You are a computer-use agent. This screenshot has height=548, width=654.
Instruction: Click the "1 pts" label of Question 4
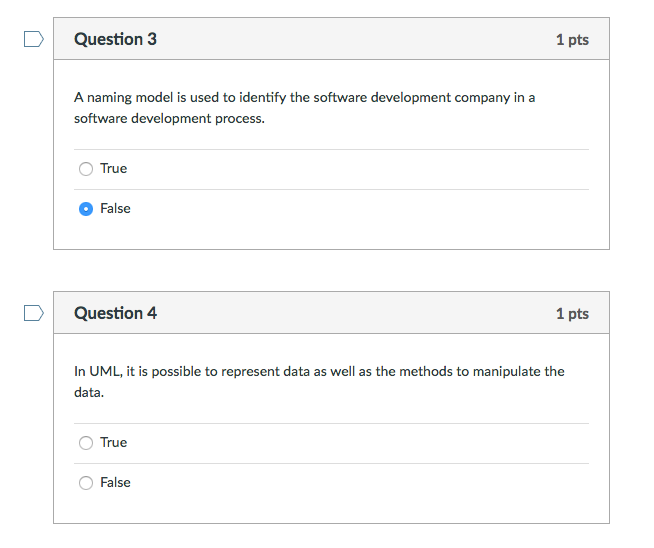coord(572,314)
